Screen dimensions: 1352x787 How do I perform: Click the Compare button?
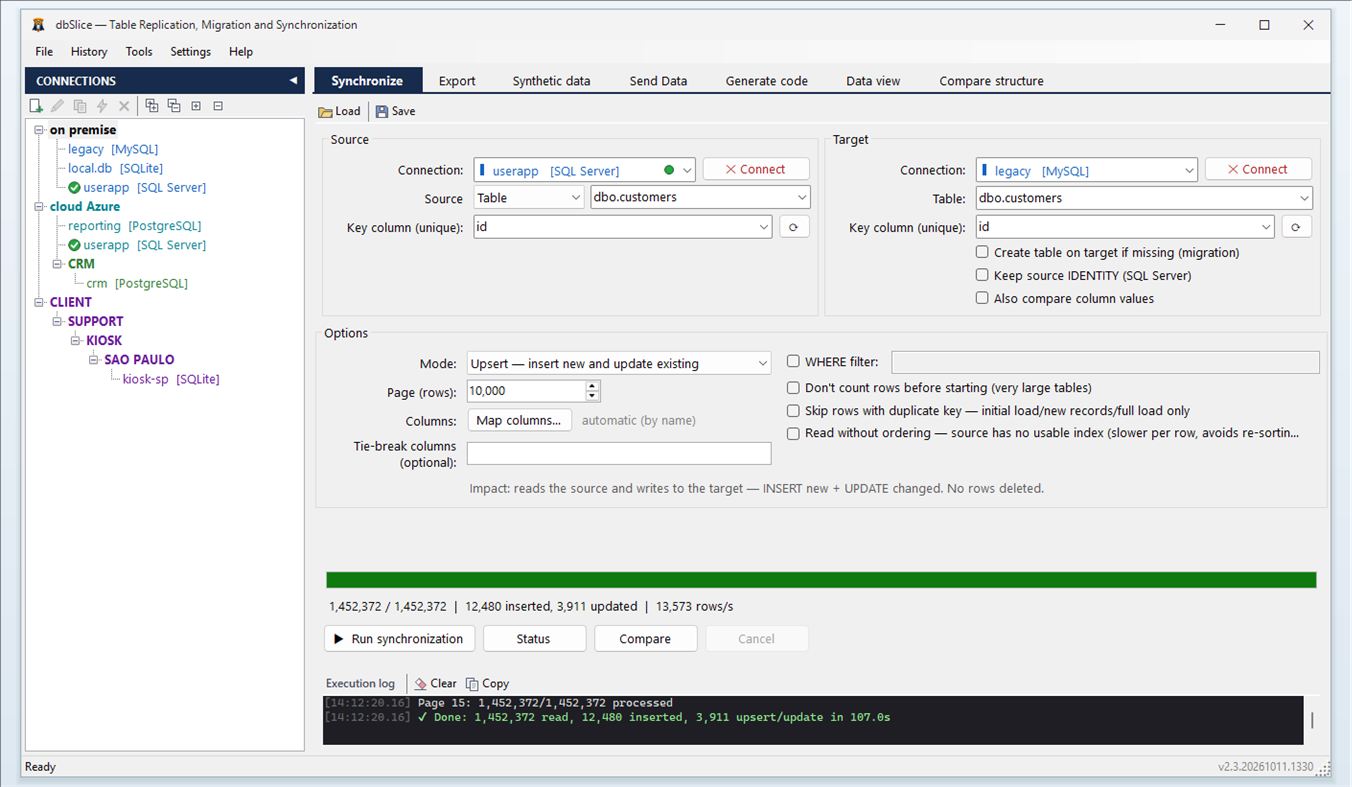coord(645,639)
